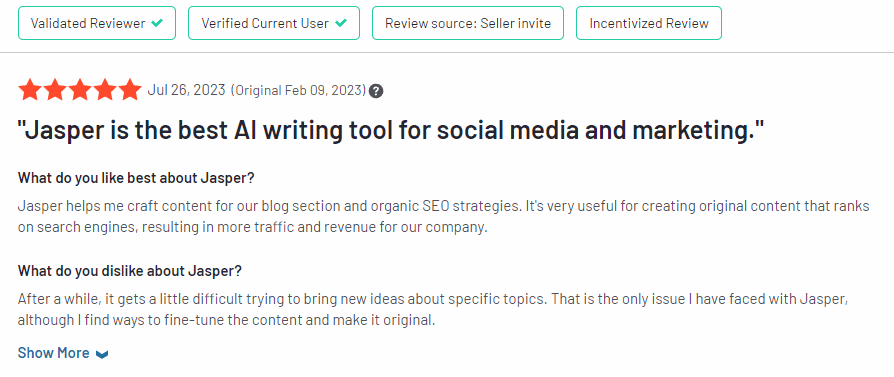Click the Review source: Seller invite tag
Screen dimensions: 894x377
point(468,23)
